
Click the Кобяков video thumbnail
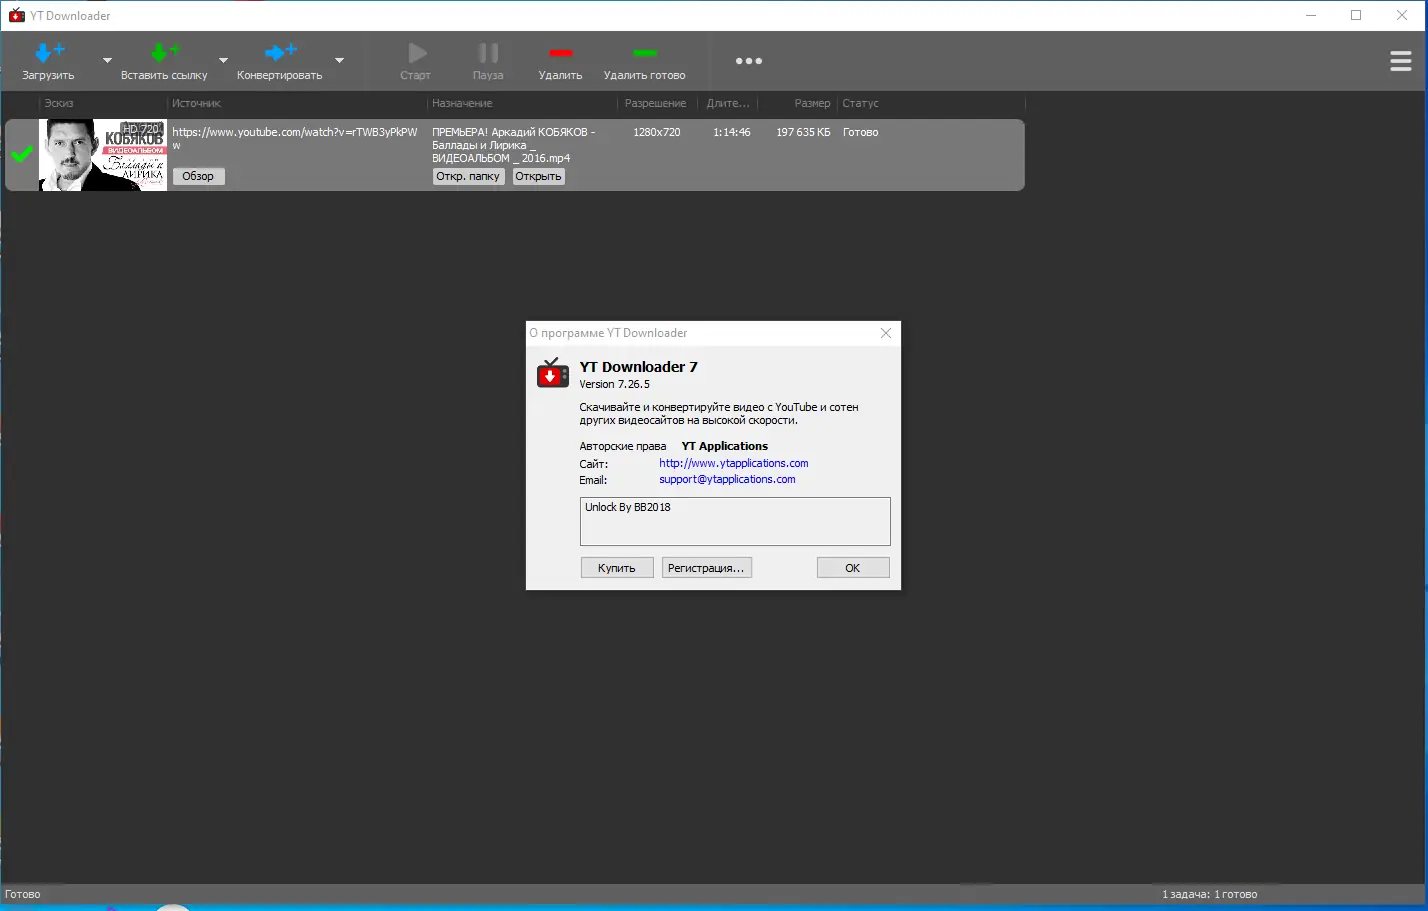(103, 155)
